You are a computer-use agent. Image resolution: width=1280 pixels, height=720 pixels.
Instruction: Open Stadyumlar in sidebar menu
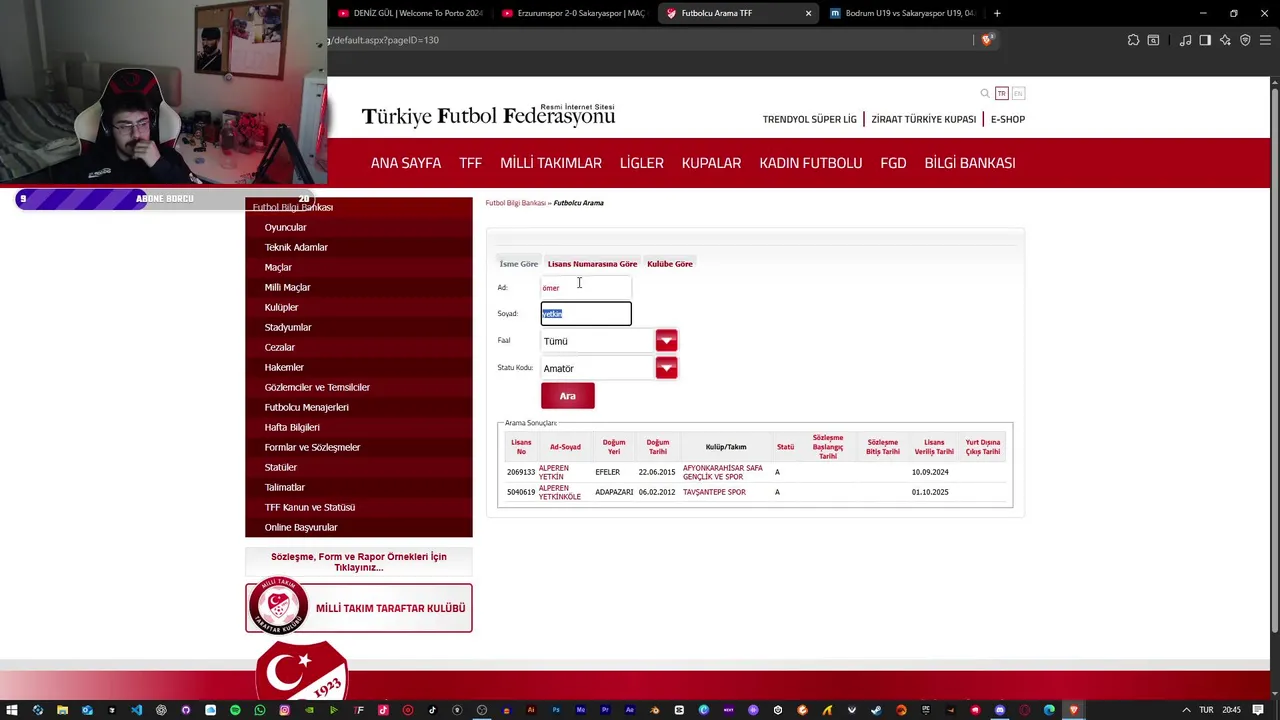pos(288,327)
